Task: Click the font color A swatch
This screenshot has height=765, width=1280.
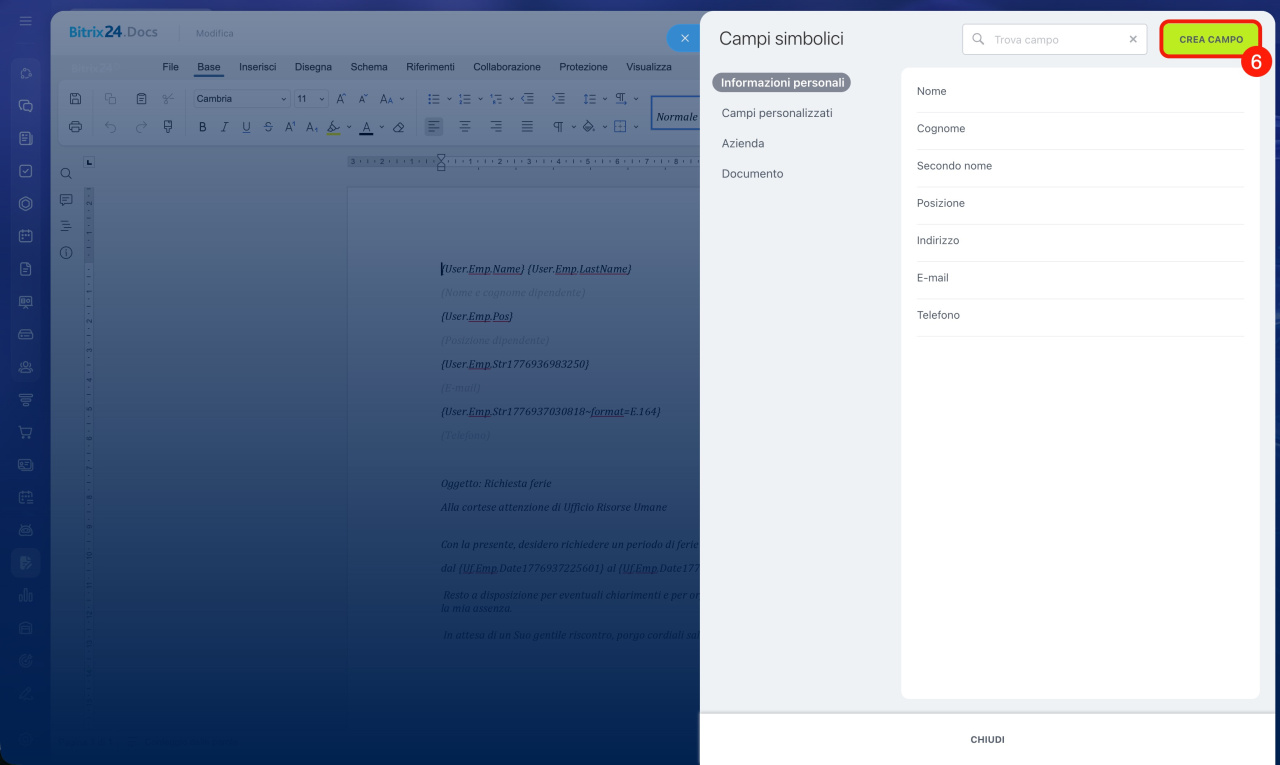Action: [x=366, y=127]
